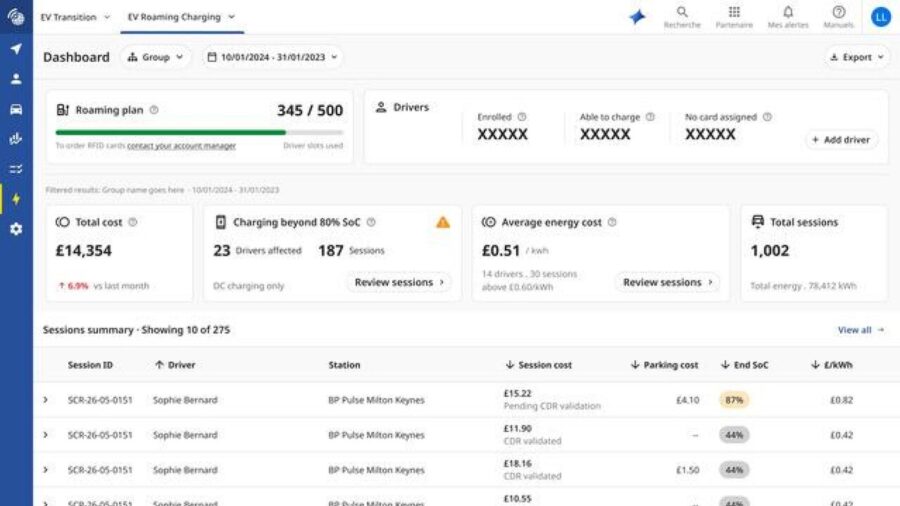900x506 pixels.
Task: Click the Station column header
Action: [x=344, y=364]
